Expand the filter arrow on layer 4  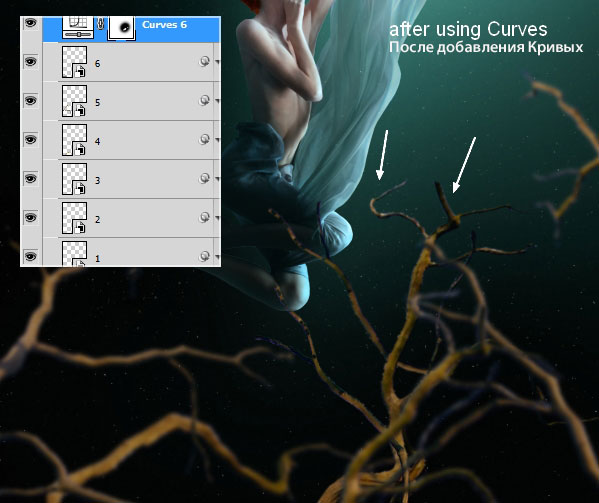(x=217, y=140)
